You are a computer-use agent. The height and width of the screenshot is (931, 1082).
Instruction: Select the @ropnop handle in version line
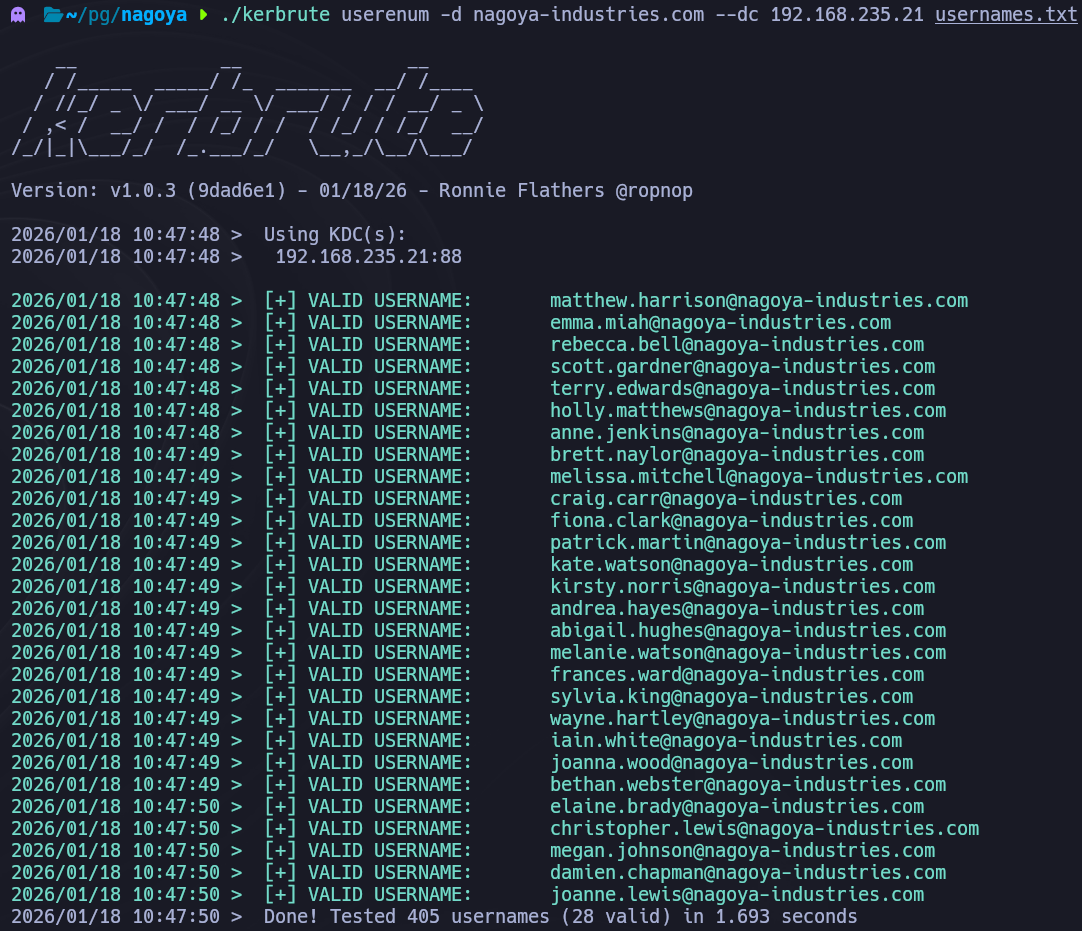point(654,190)
